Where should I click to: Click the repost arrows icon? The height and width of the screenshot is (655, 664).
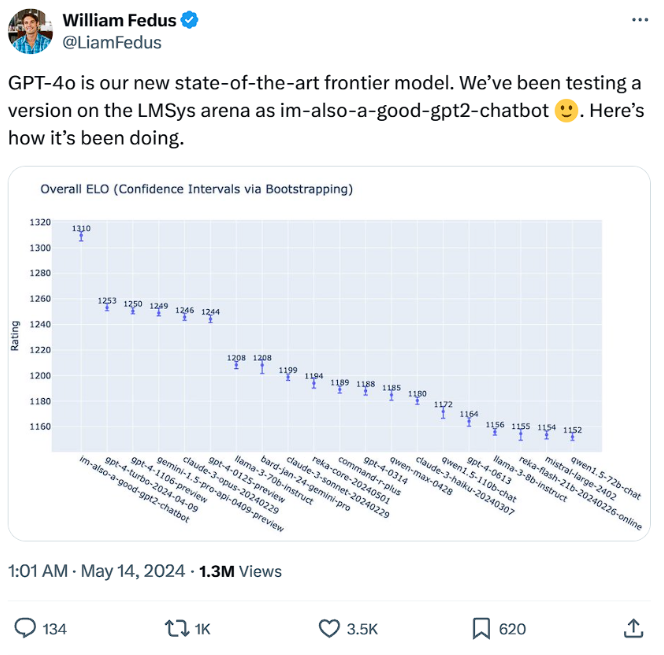175,628
